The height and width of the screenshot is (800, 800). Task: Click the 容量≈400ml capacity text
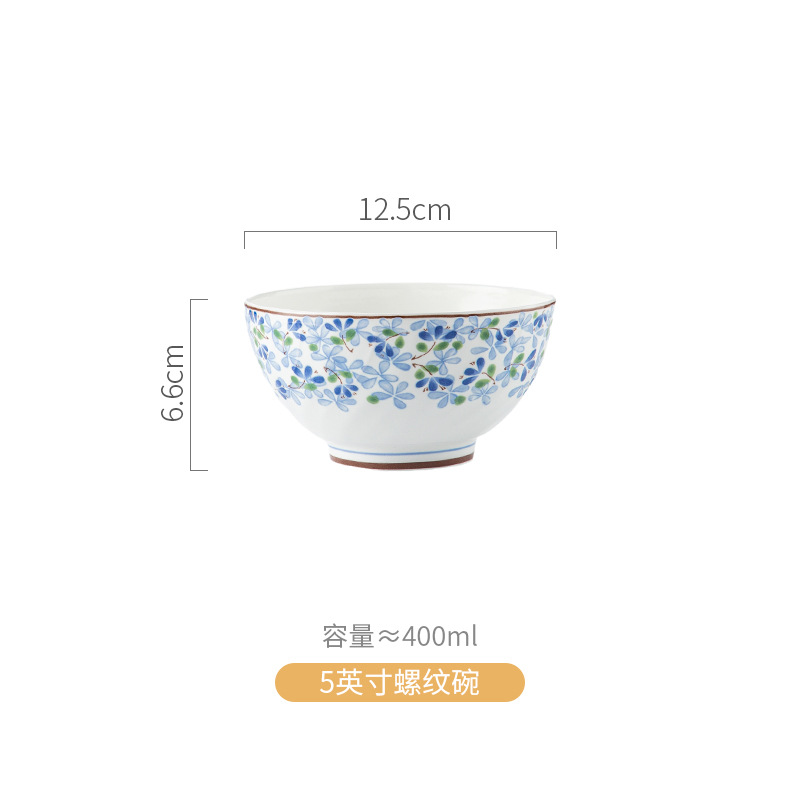(x=400, y=636)
